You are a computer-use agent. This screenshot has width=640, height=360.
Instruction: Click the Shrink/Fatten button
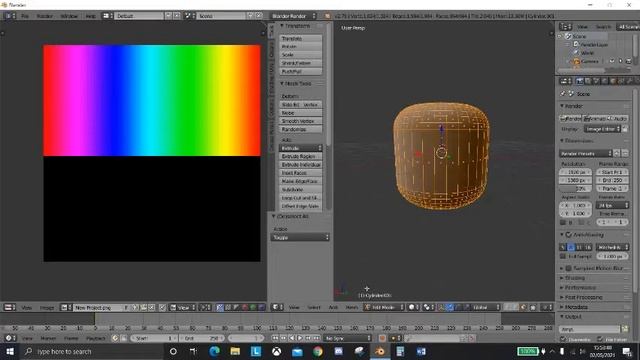point(301,63)
